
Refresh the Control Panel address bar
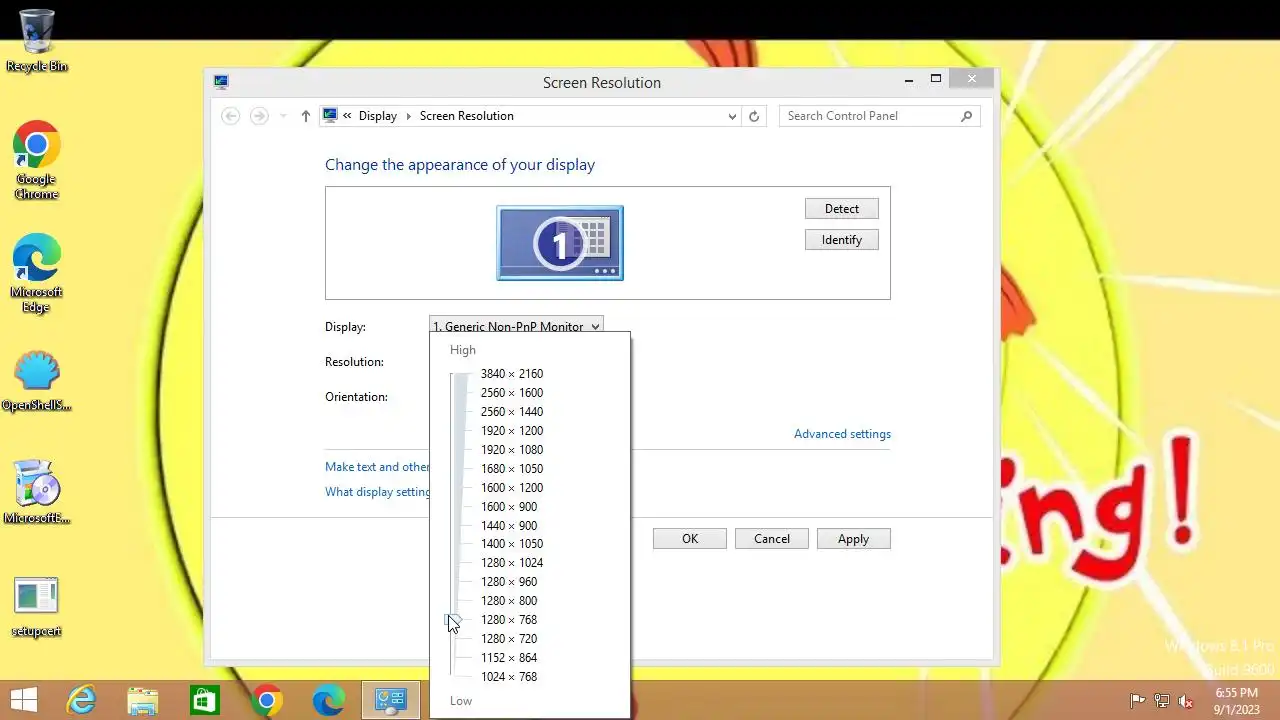pyautogui.click(x=754, y=116)
